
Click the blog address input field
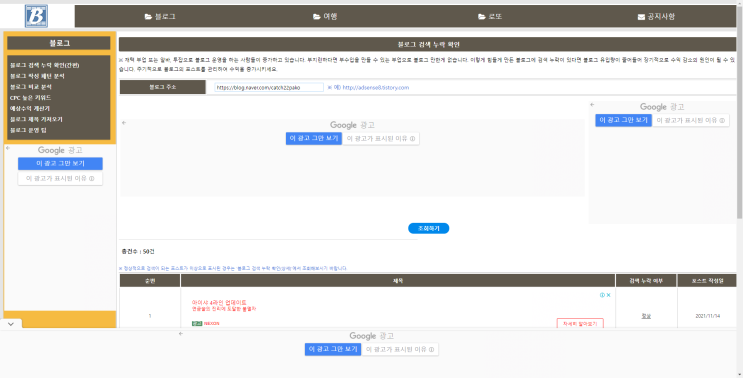pyautogui.click(x=269, y=88)
